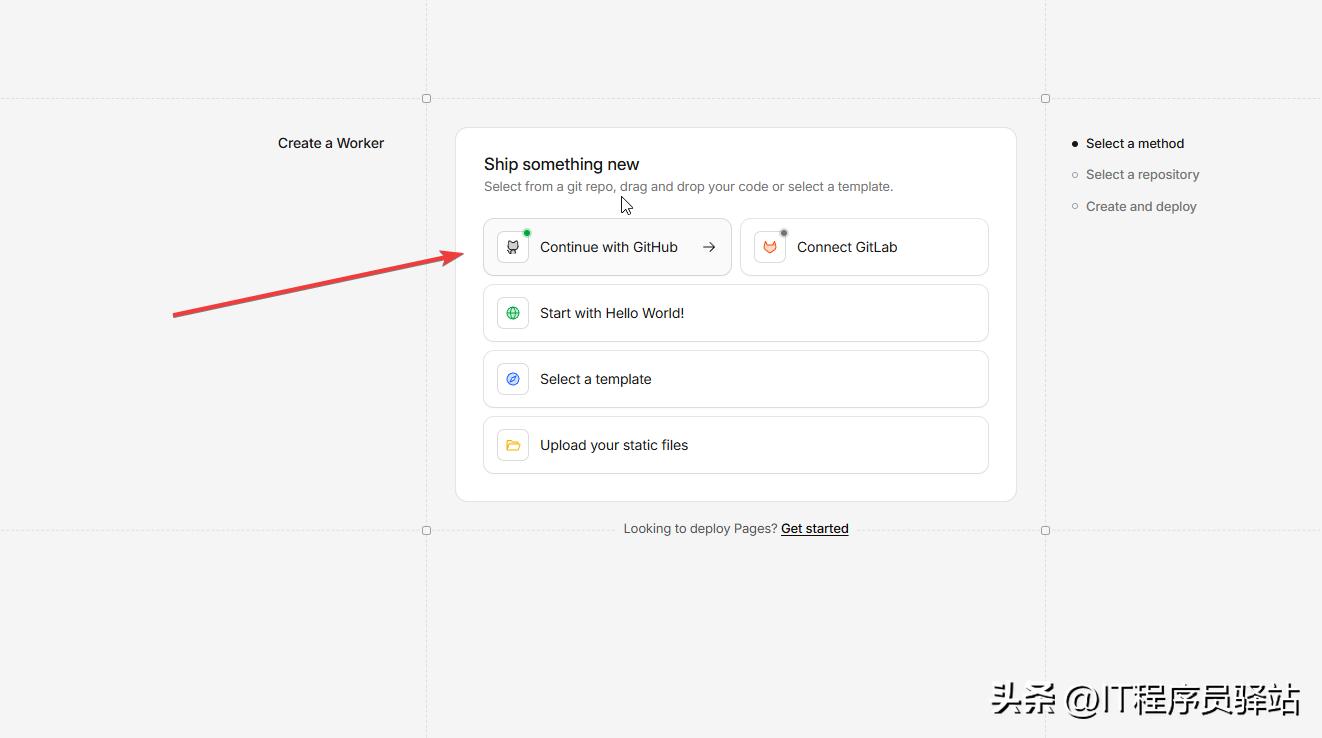The height and width of the screenshot is (738, 1322).
Task: Click the grey status dot on GitLab icon
Action: pos(784,233)
